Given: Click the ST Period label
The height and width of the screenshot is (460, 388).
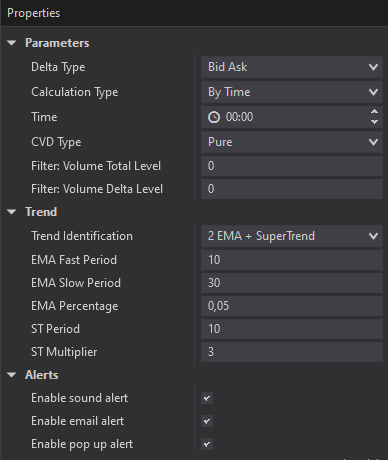Looking at the screenshot, I should click(55, 329).
